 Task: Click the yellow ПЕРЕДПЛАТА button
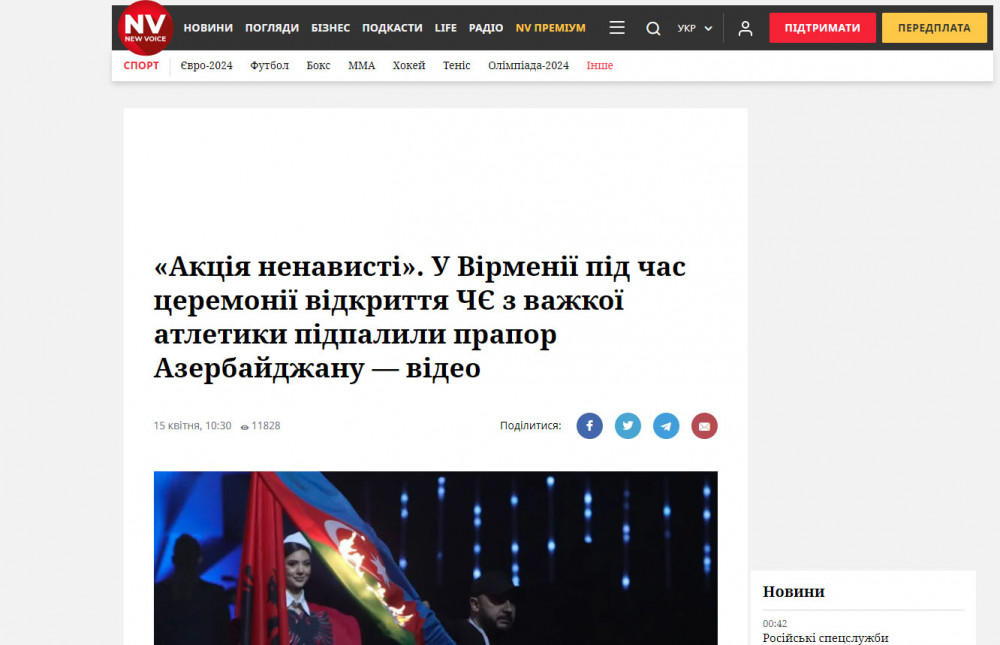click(934, 28)
